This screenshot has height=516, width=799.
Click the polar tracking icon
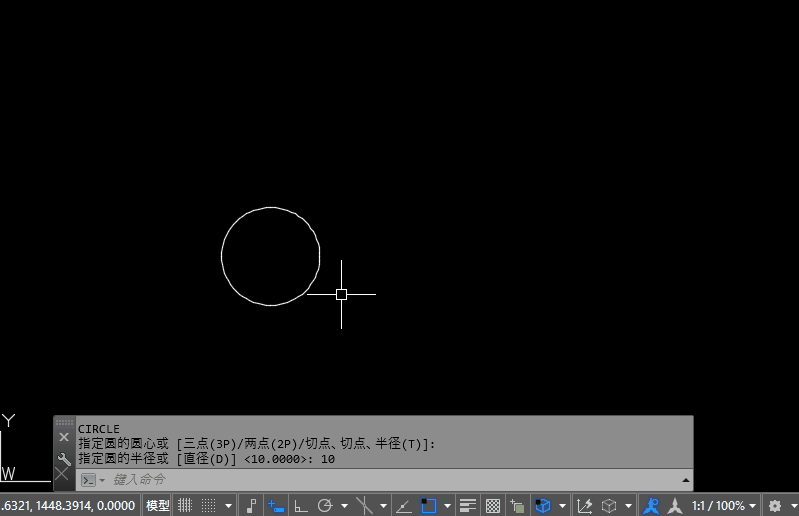(x=324, y=506)
